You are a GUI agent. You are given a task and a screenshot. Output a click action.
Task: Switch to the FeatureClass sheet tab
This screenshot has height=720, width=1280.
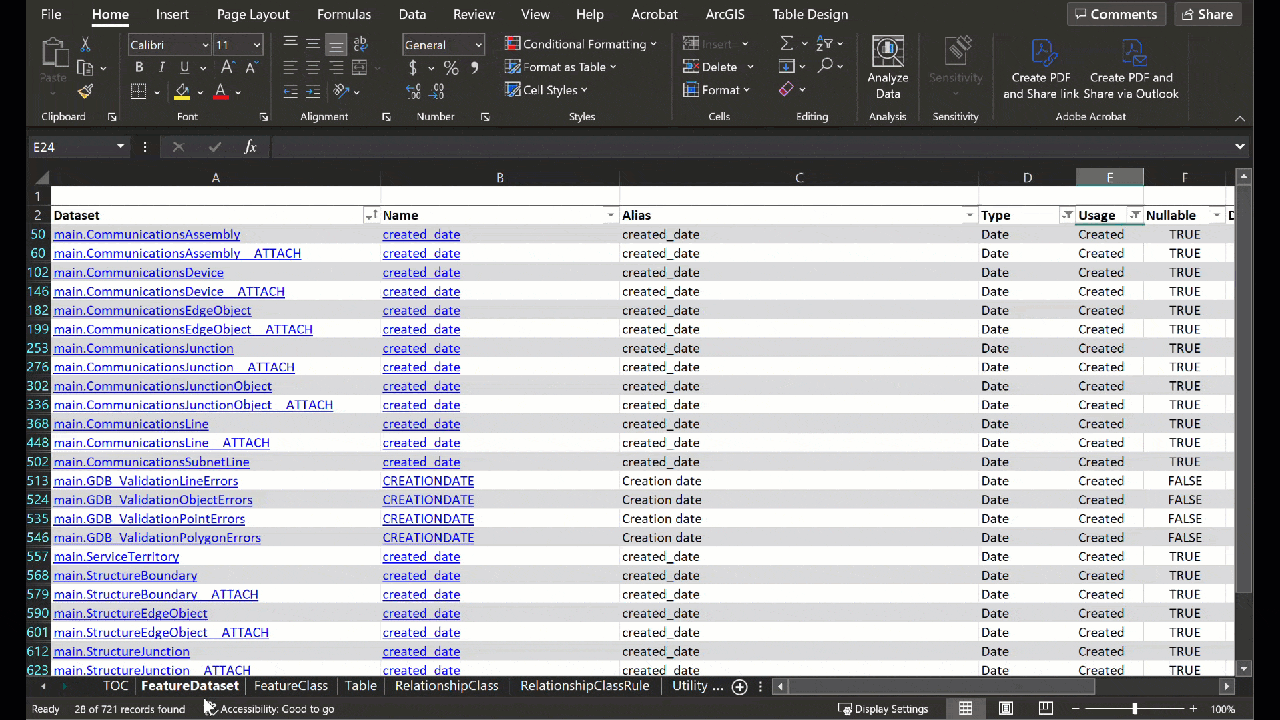tap(291, 686)
